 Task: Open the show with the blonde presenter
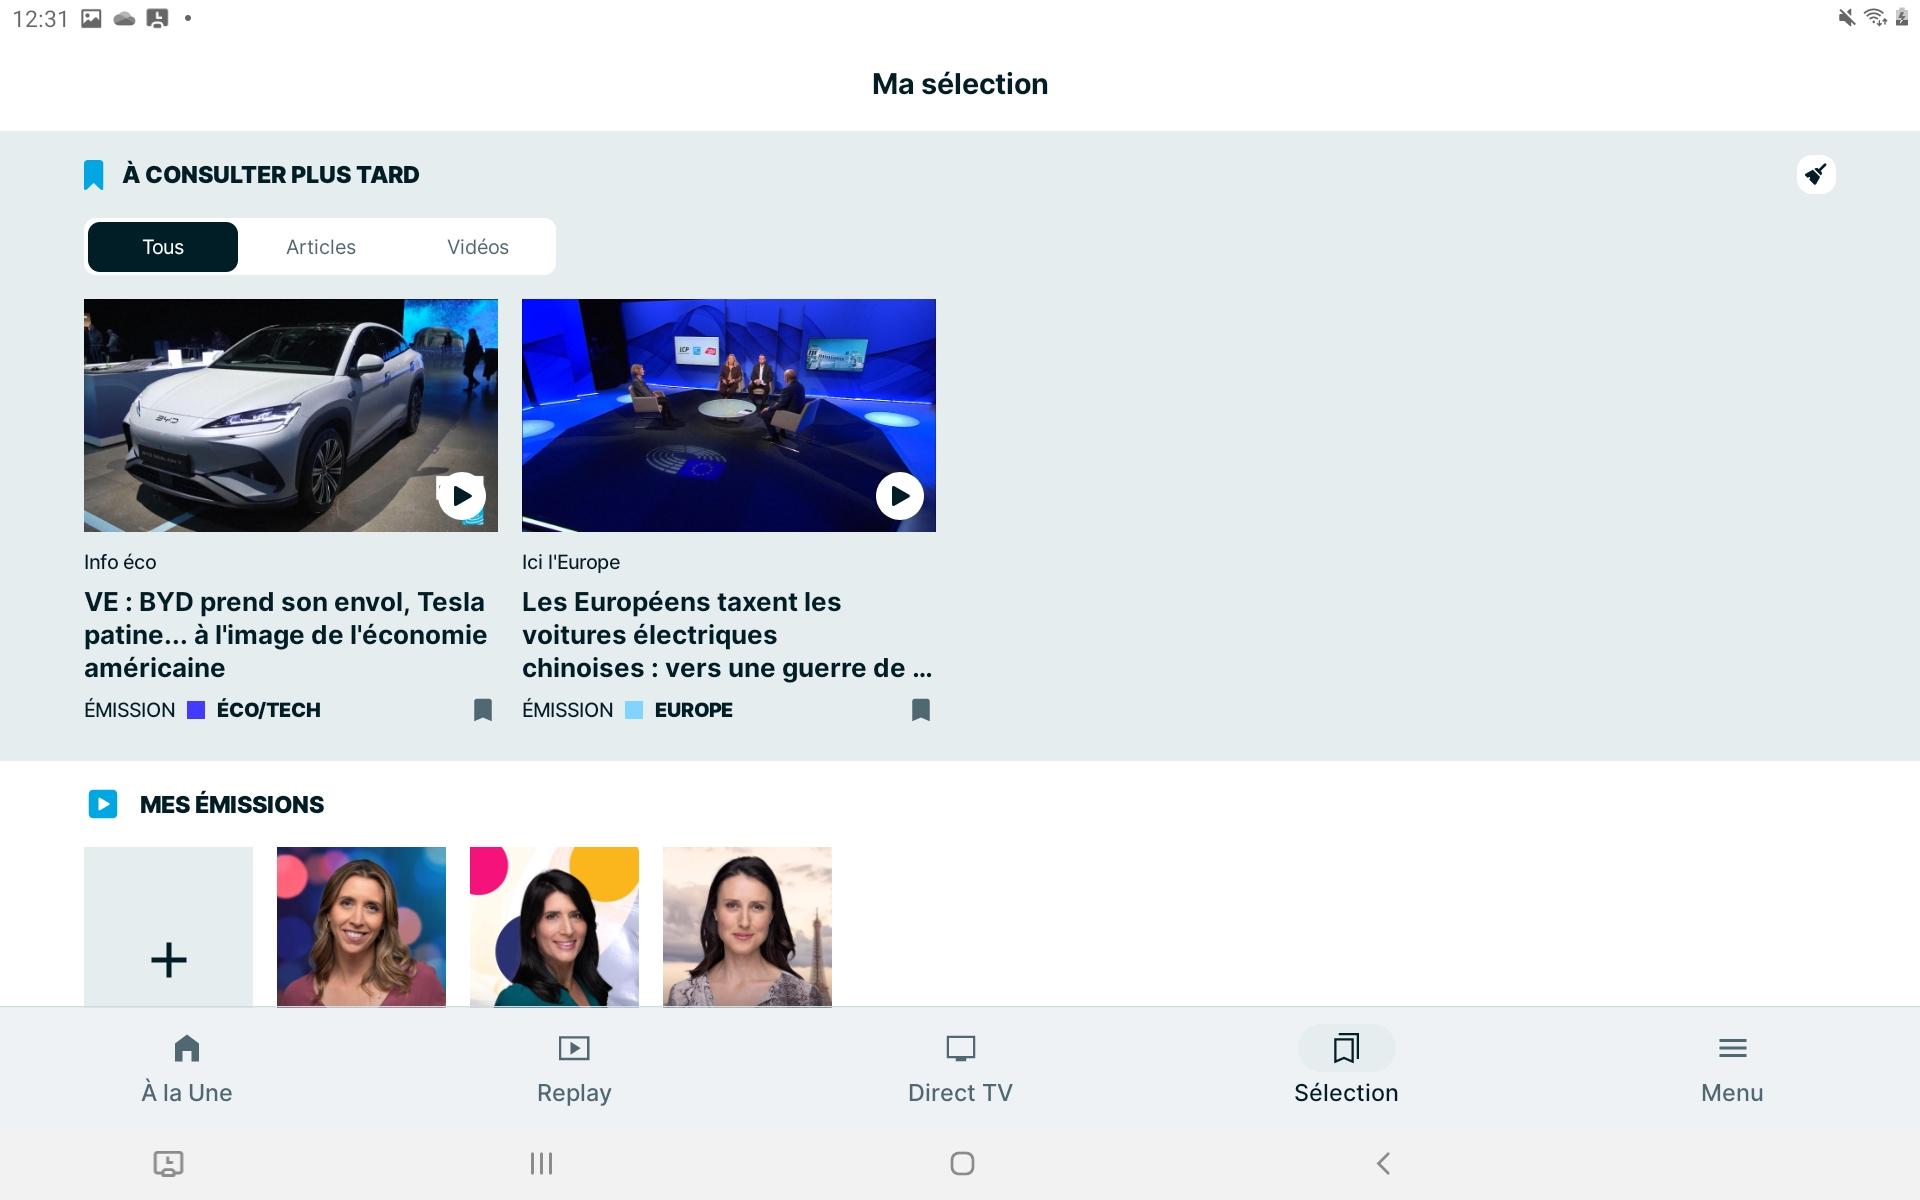[x=361, y=927]
